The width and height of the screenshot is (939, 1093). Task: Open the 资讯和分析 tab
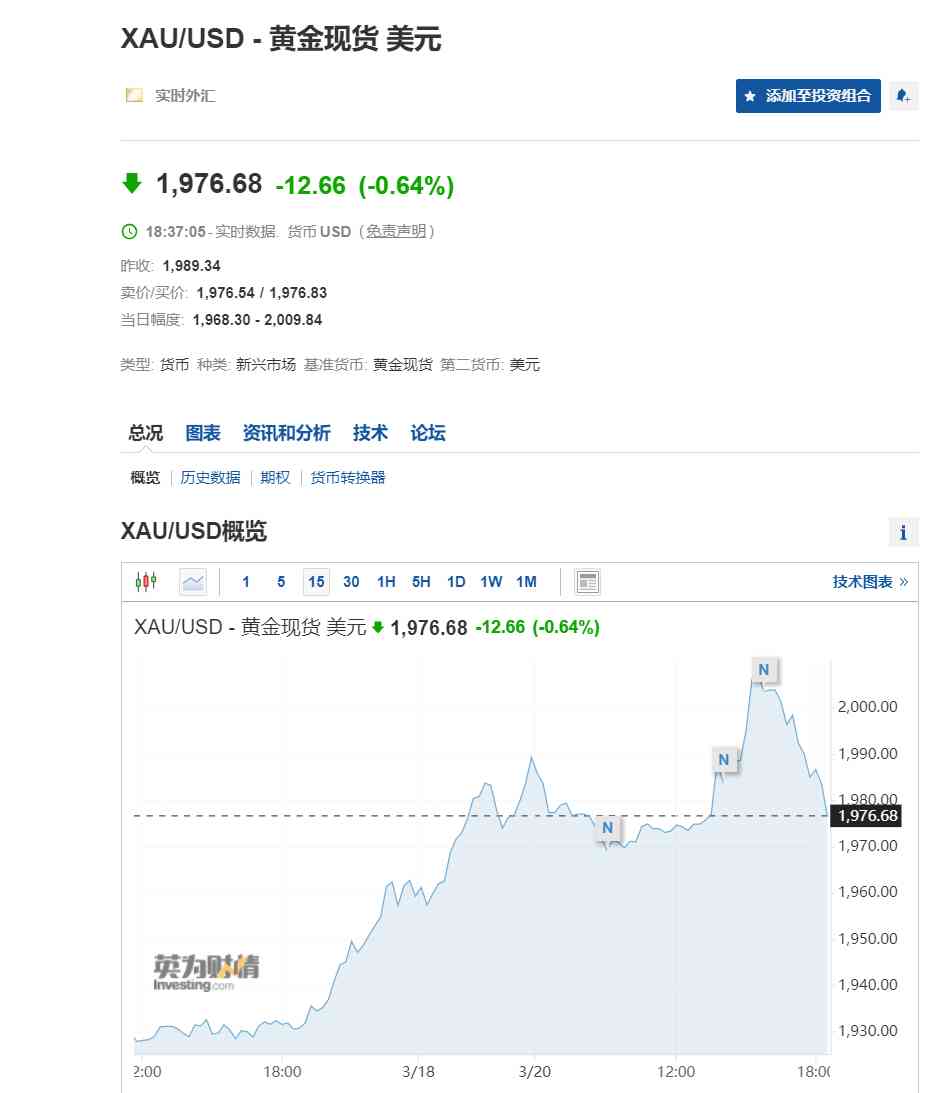point(287,432)
